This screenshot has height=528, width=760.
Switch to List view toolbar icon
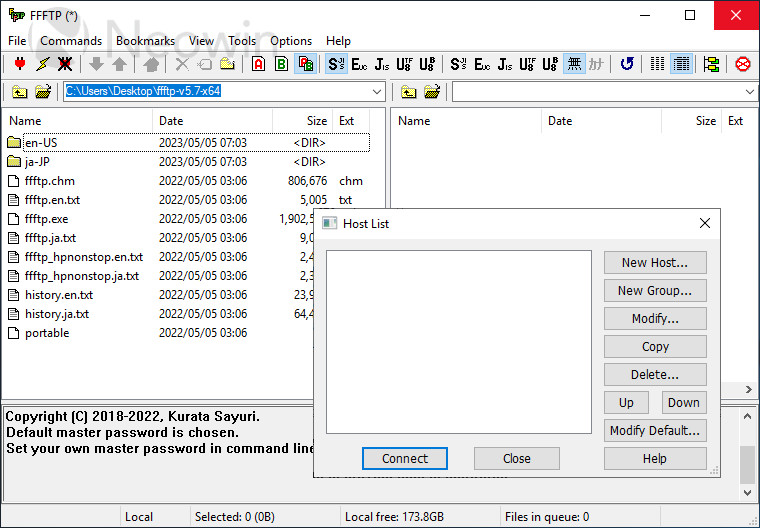pos(657,64)
